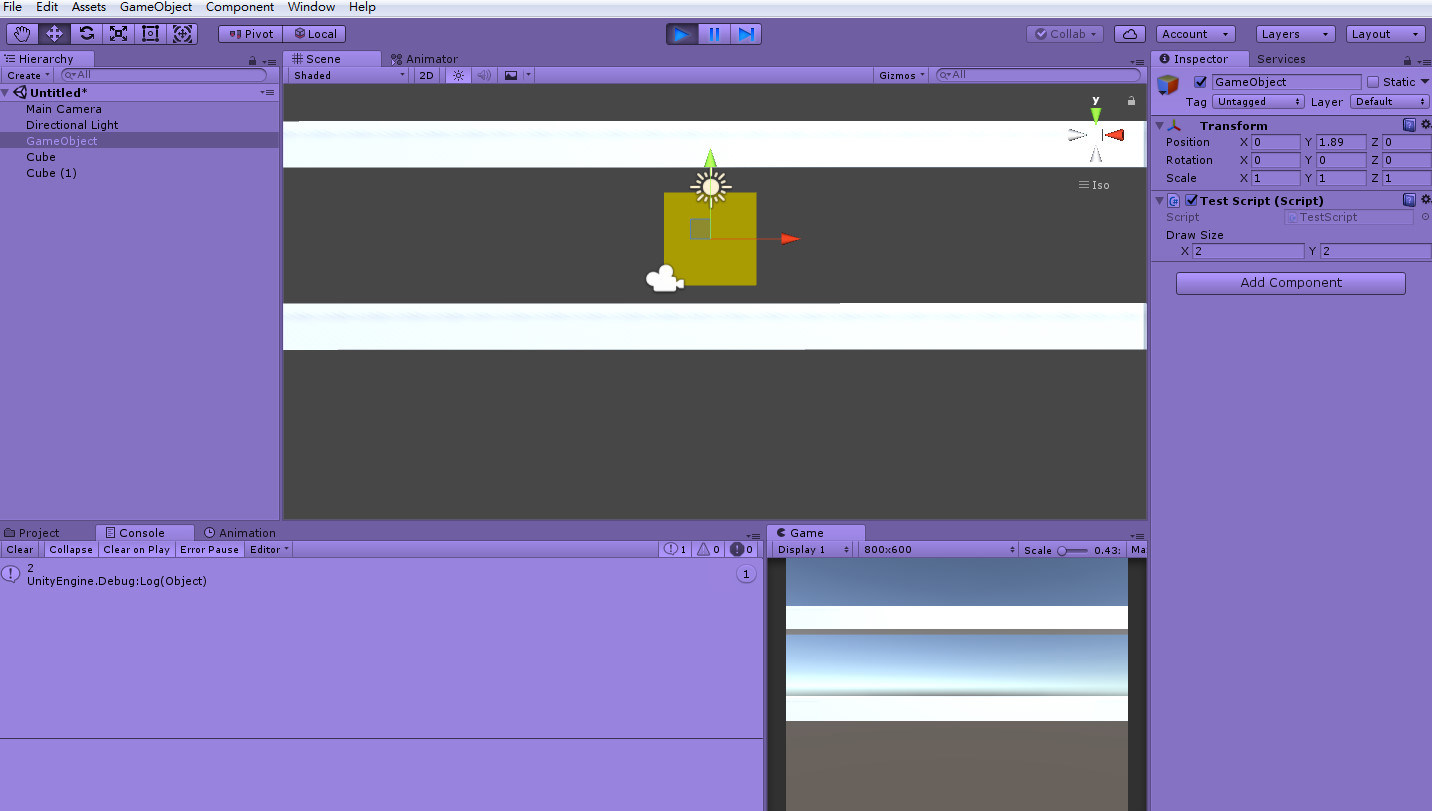1432x811 pixels.
Task: Open the Layout dropdown
Action: pos(1385,33)
